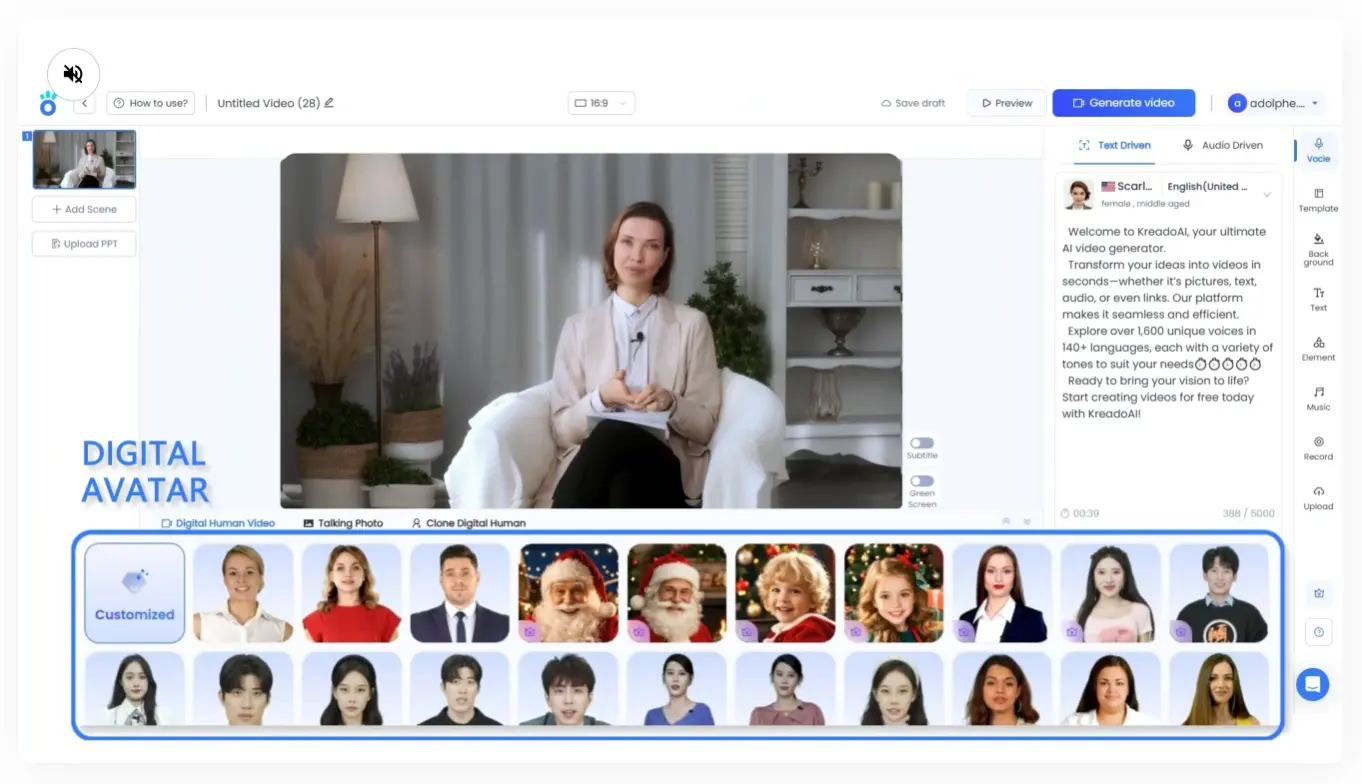Image resolution: width=1362 pixels, height=784 pixels.
Task: Enable the Green Screen switch
Action: (921, 481)
